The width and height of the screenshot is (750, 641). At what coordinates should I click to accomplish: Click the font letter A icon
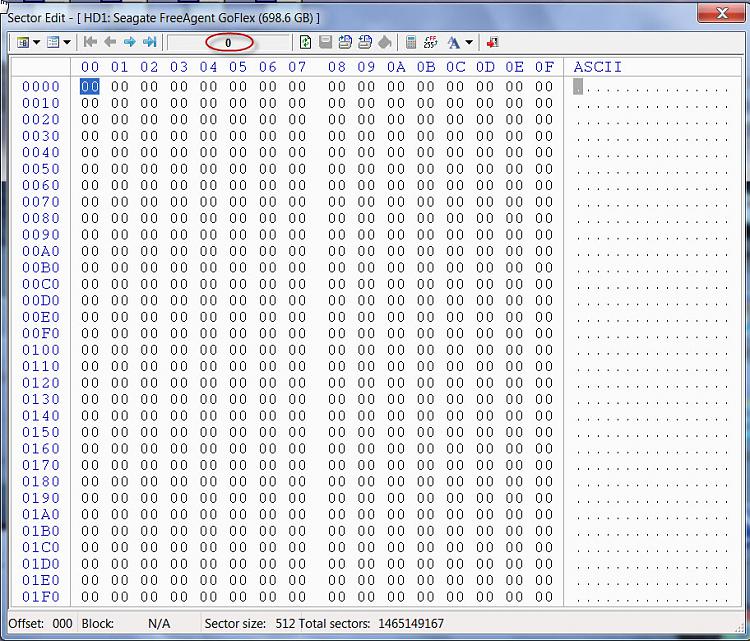point(453,43)
